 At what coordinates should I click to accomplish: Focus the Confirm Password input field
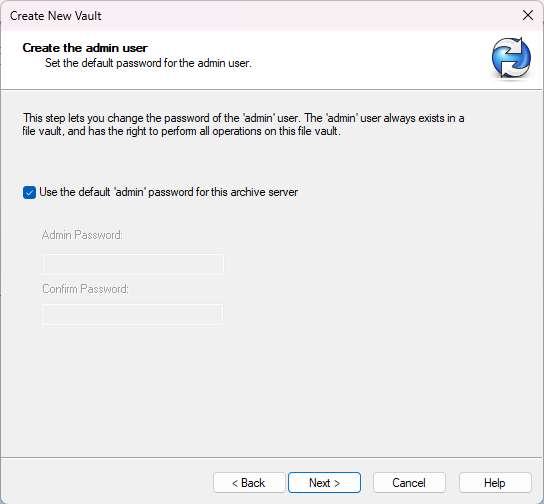[133, 315]
